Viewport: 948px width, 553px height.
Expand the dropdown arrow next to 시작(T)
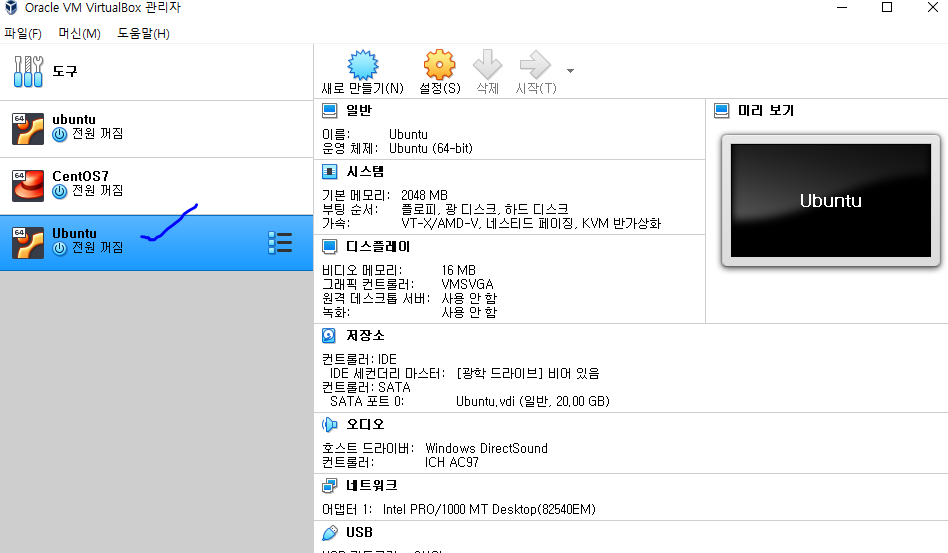coord(570,71)
